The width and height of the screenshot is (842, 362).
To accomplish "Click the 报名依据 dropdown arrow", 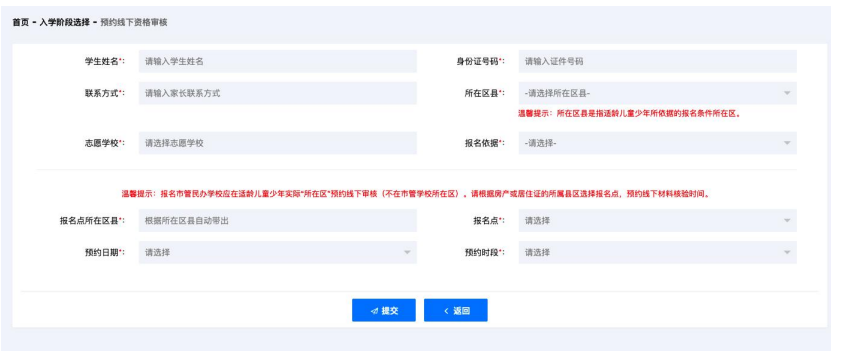I will [787, 143].
